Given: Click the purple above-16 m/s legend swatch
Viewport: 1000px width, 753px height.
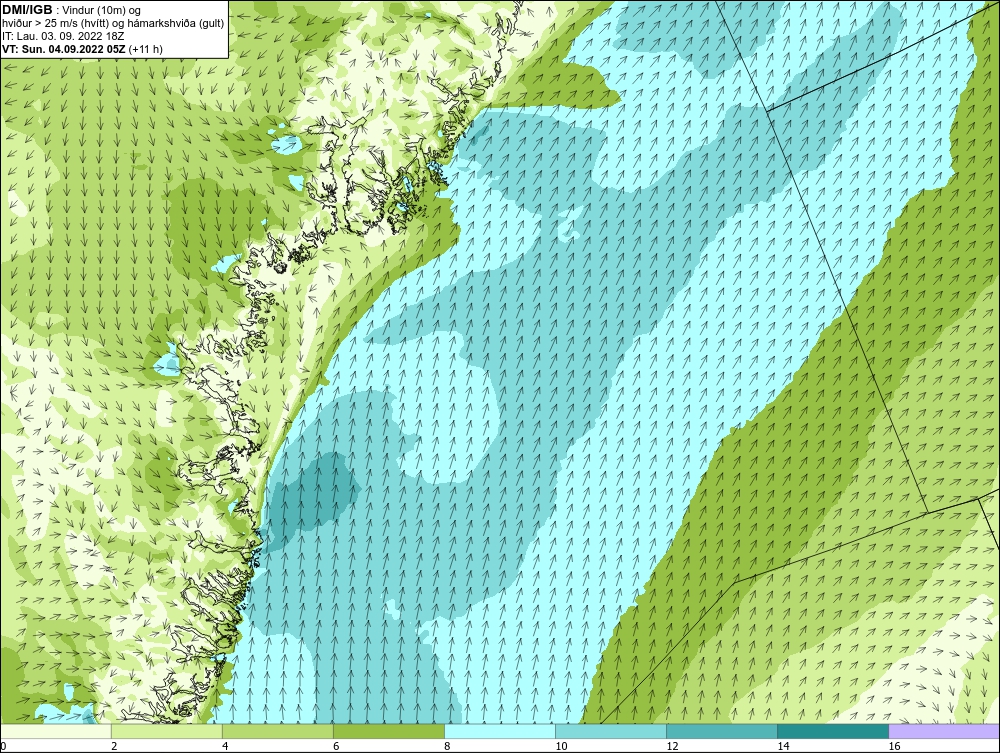Looking at the screenshot, I should pyautogui.click(x=944, y=731).
